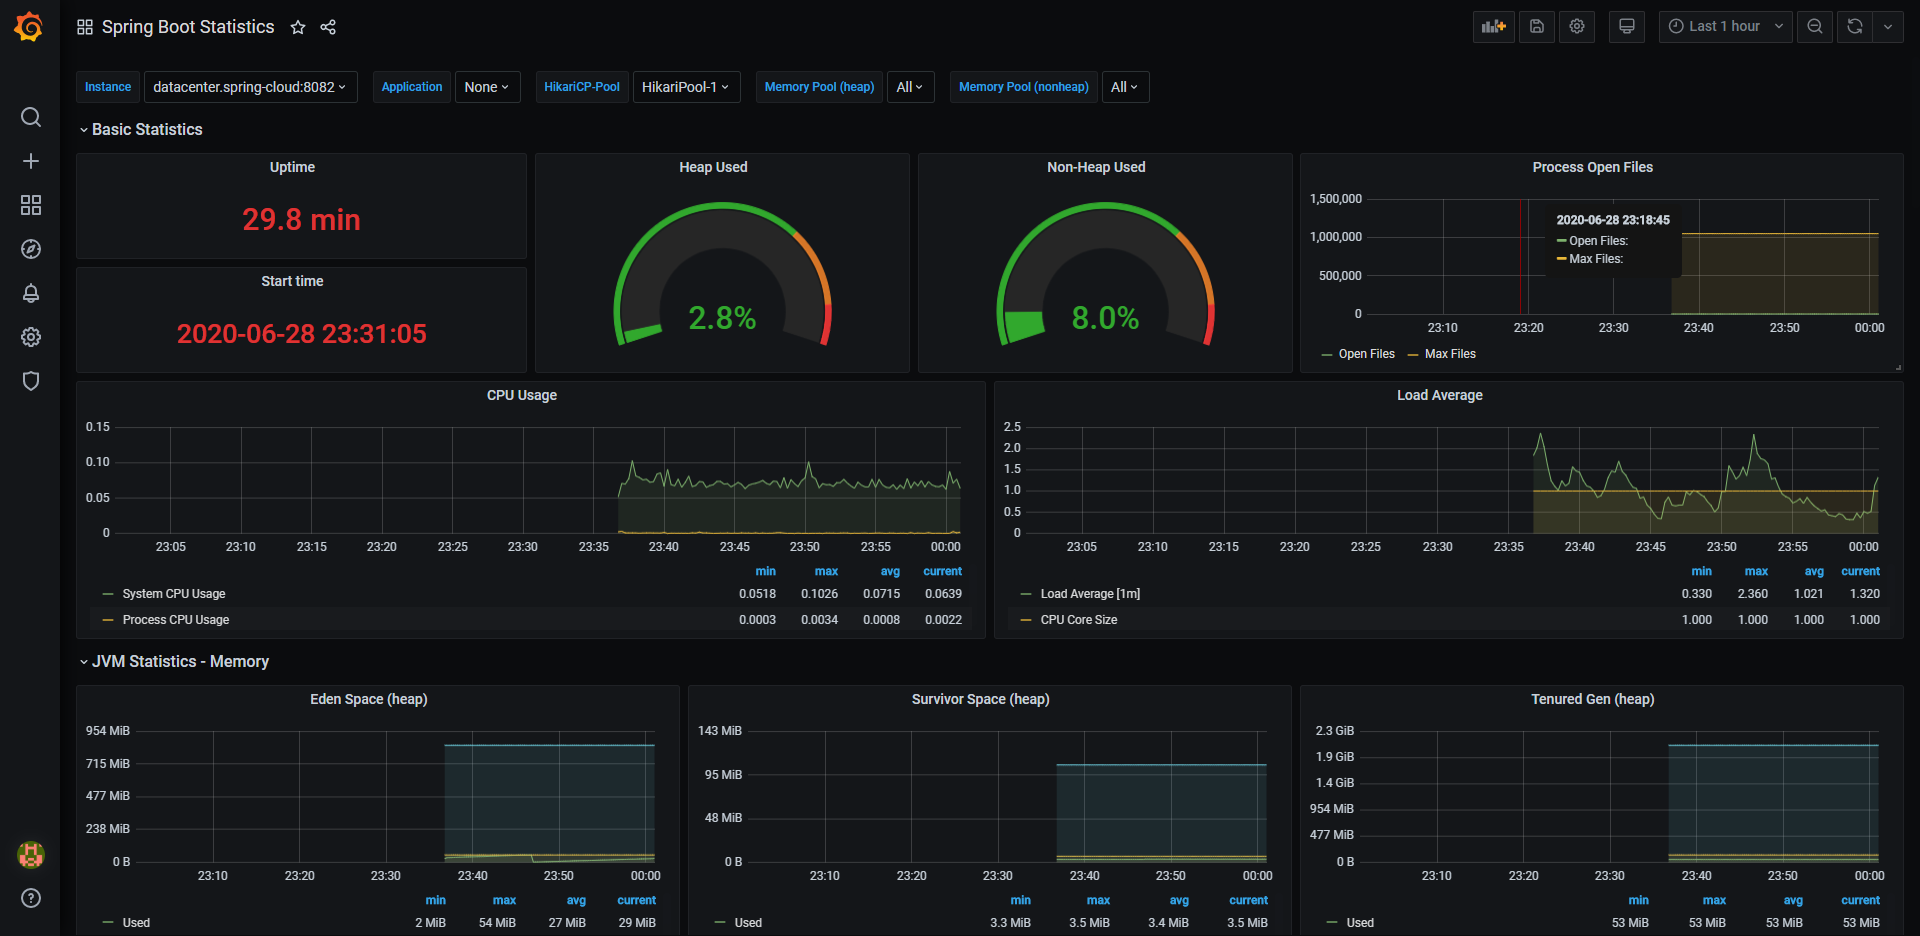Open the Explore compass icon
This screenshot has width=1920, height=936.
[x=31, y=250]
